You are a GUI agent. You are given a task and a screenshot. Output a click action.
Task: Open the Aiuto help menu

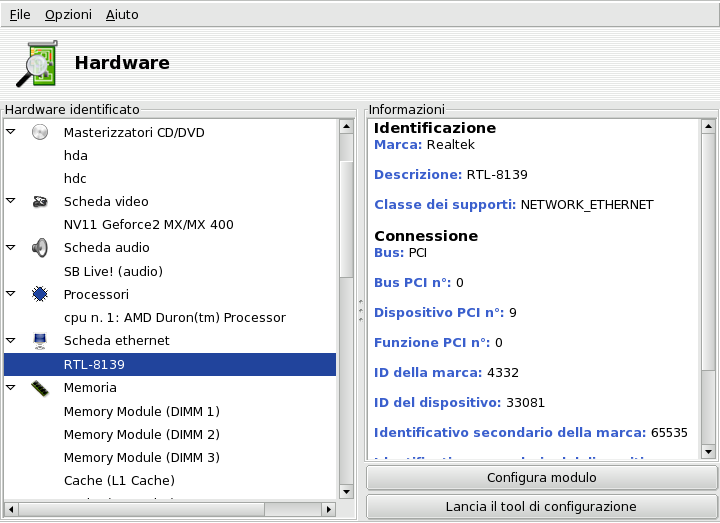pyautogui.click(x=122, y=15)
